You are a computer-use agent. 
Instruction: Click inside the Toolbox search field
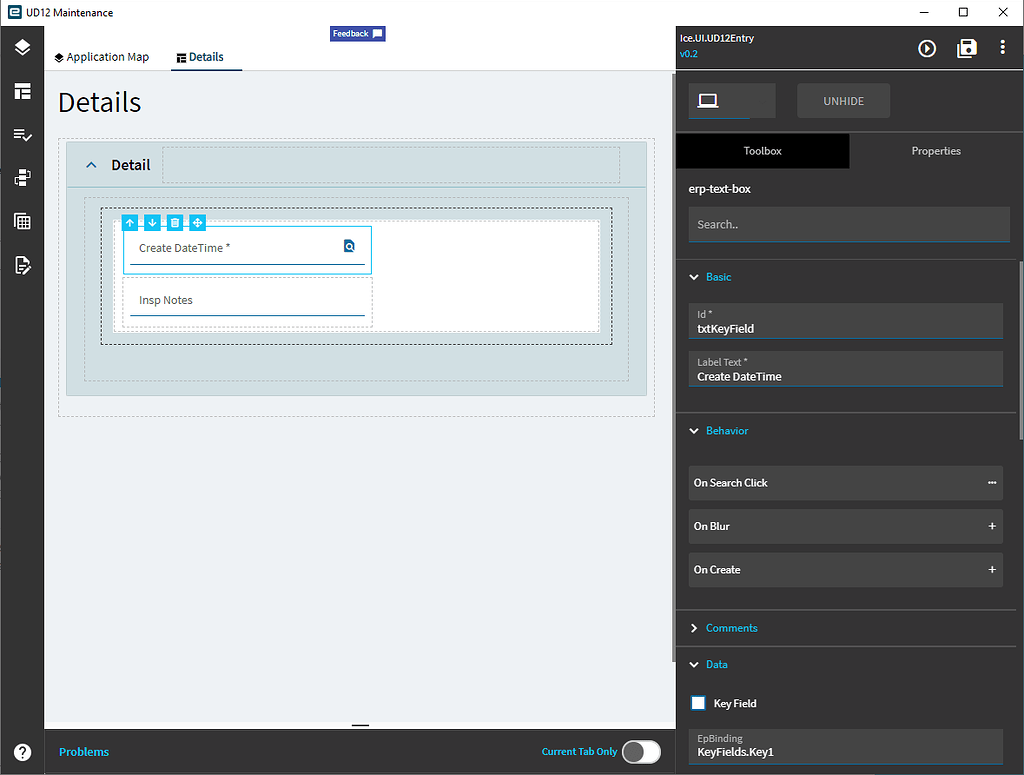click(848, 224)
